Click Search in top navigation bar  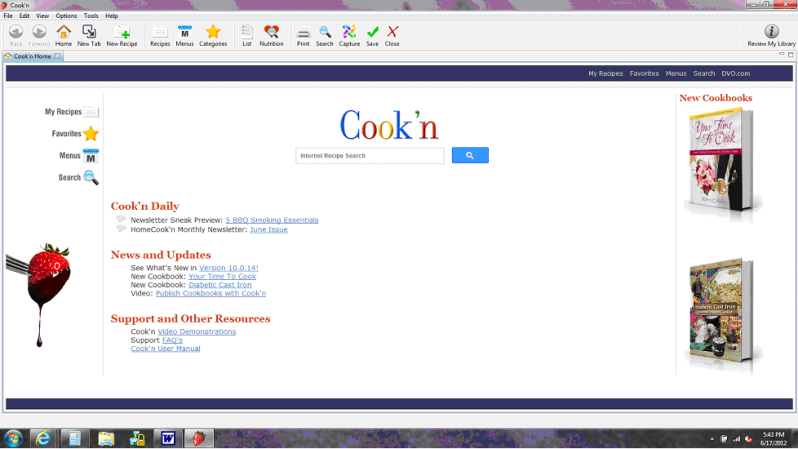[x=704, y=73]
